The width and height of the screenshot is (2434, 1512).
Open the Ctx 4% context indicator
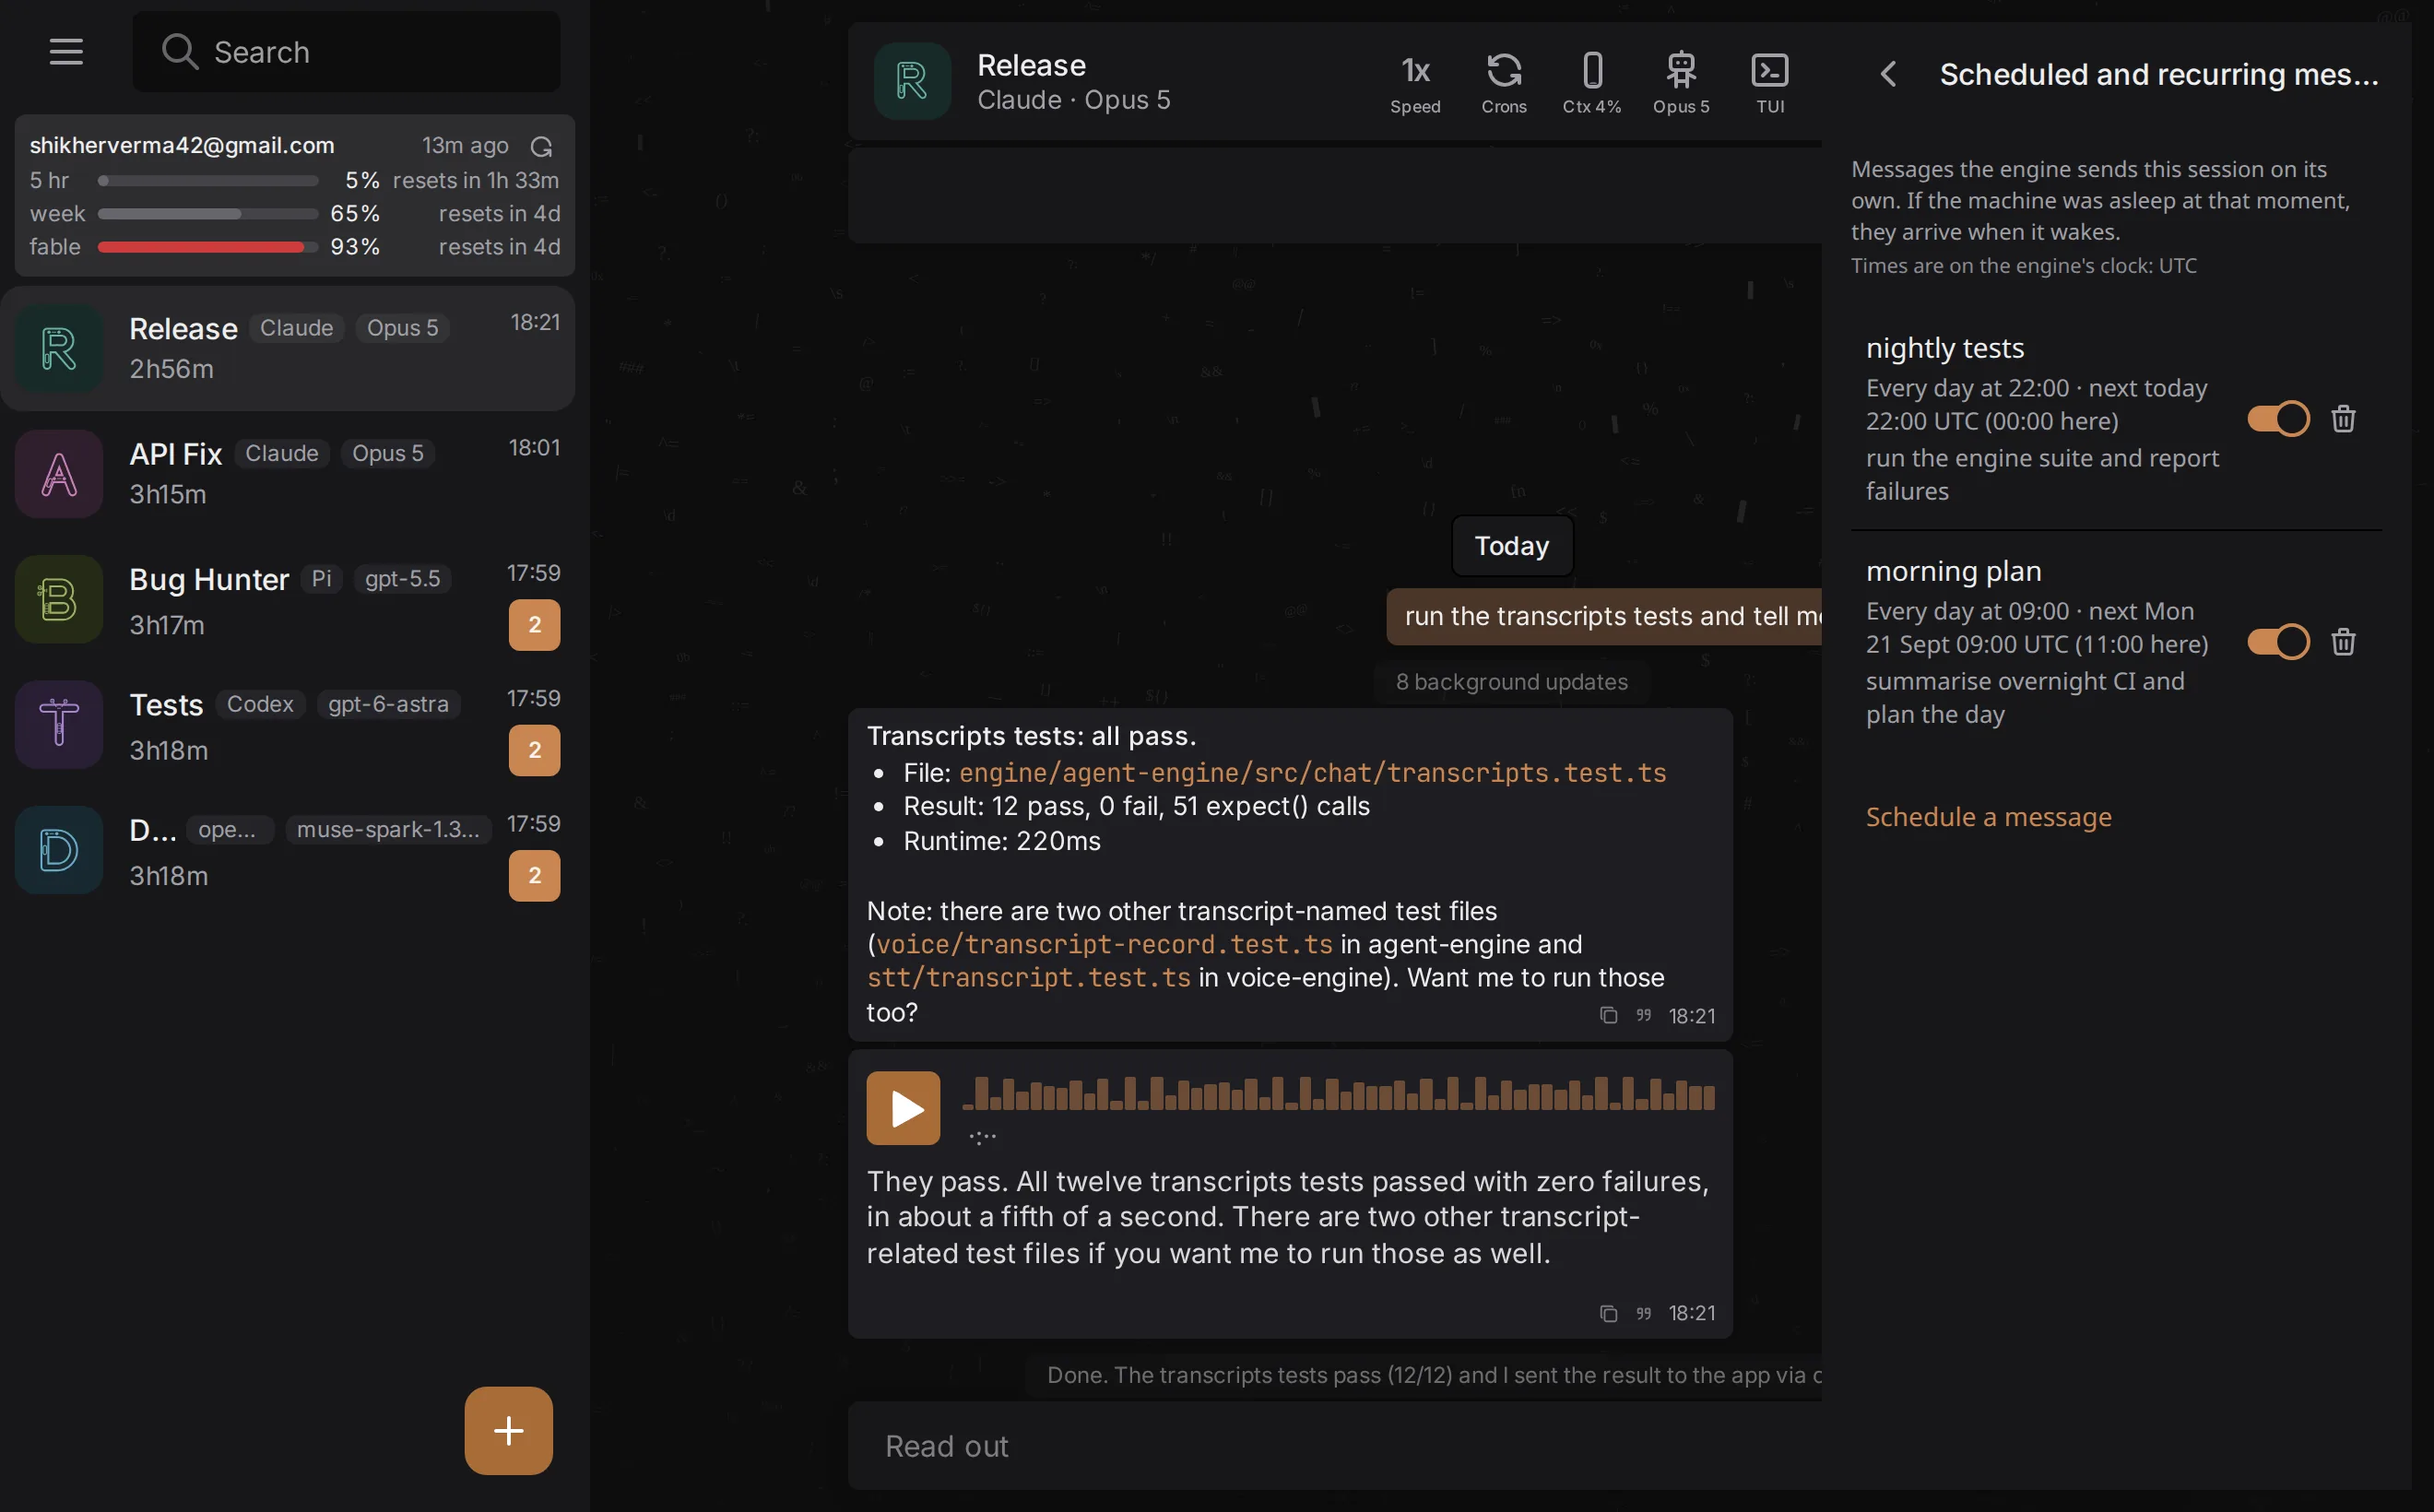1592,83
